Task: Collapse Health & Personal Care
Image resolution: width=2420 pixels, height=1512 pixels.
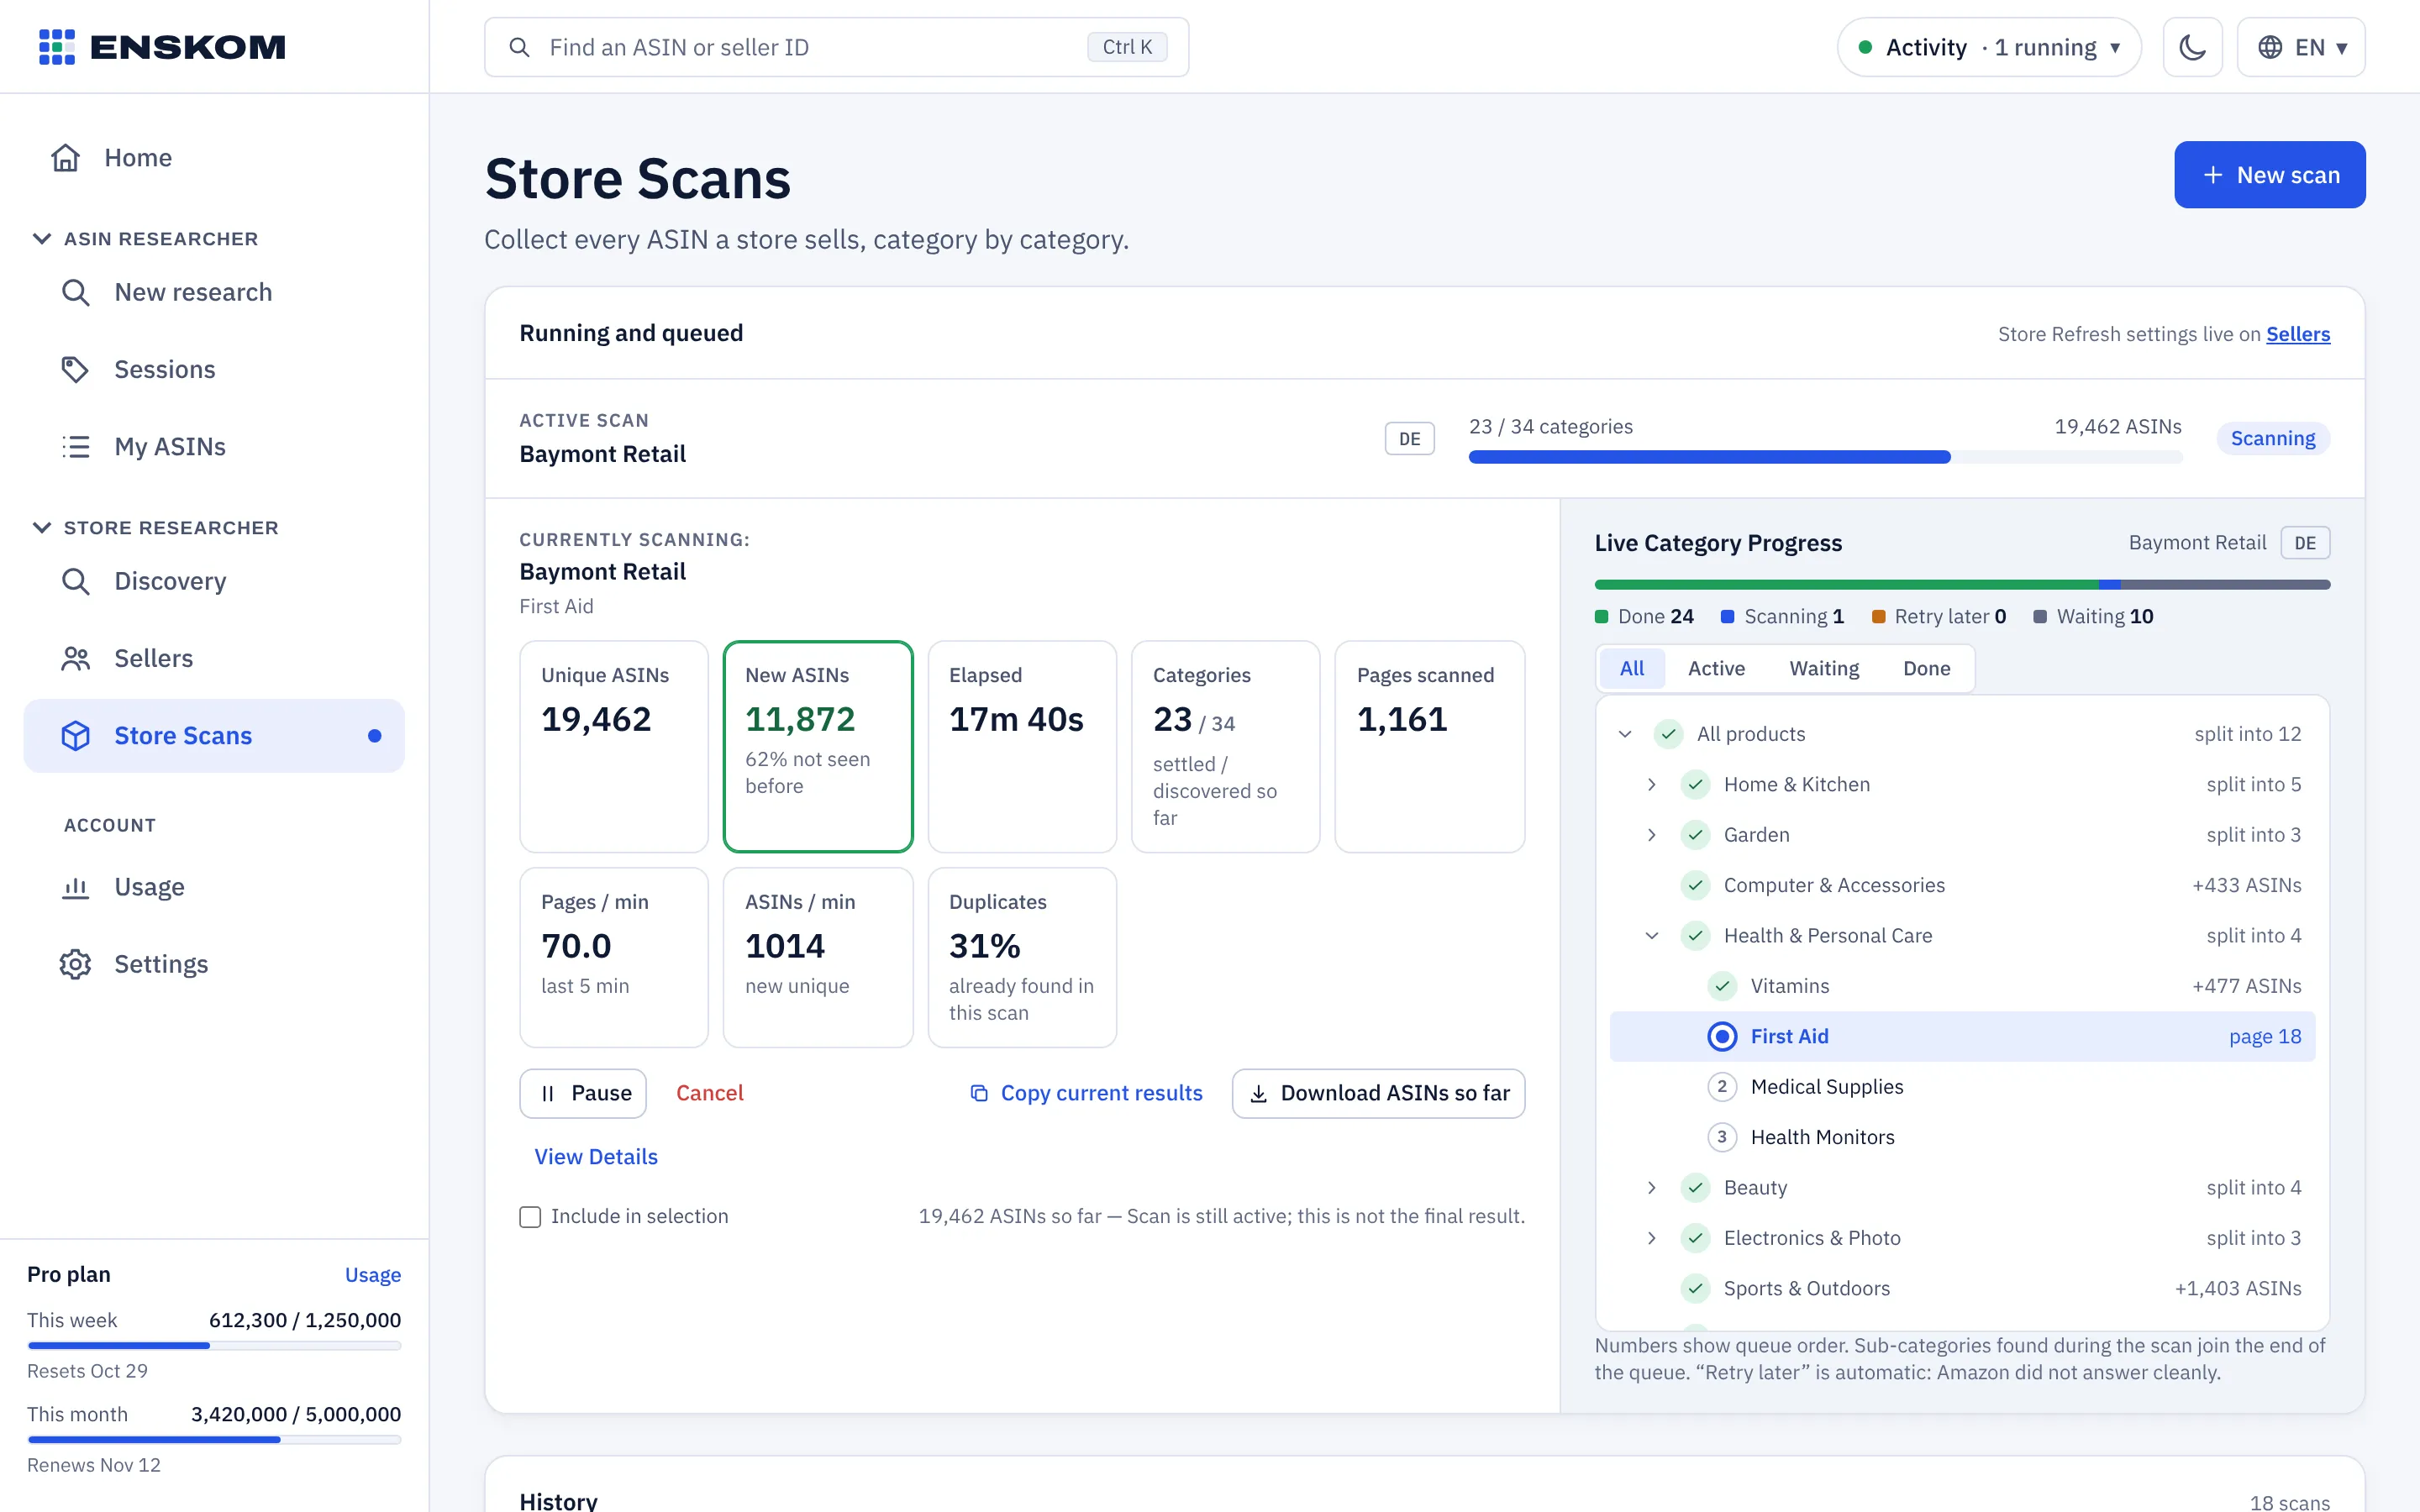Action: pos(1651,936)
